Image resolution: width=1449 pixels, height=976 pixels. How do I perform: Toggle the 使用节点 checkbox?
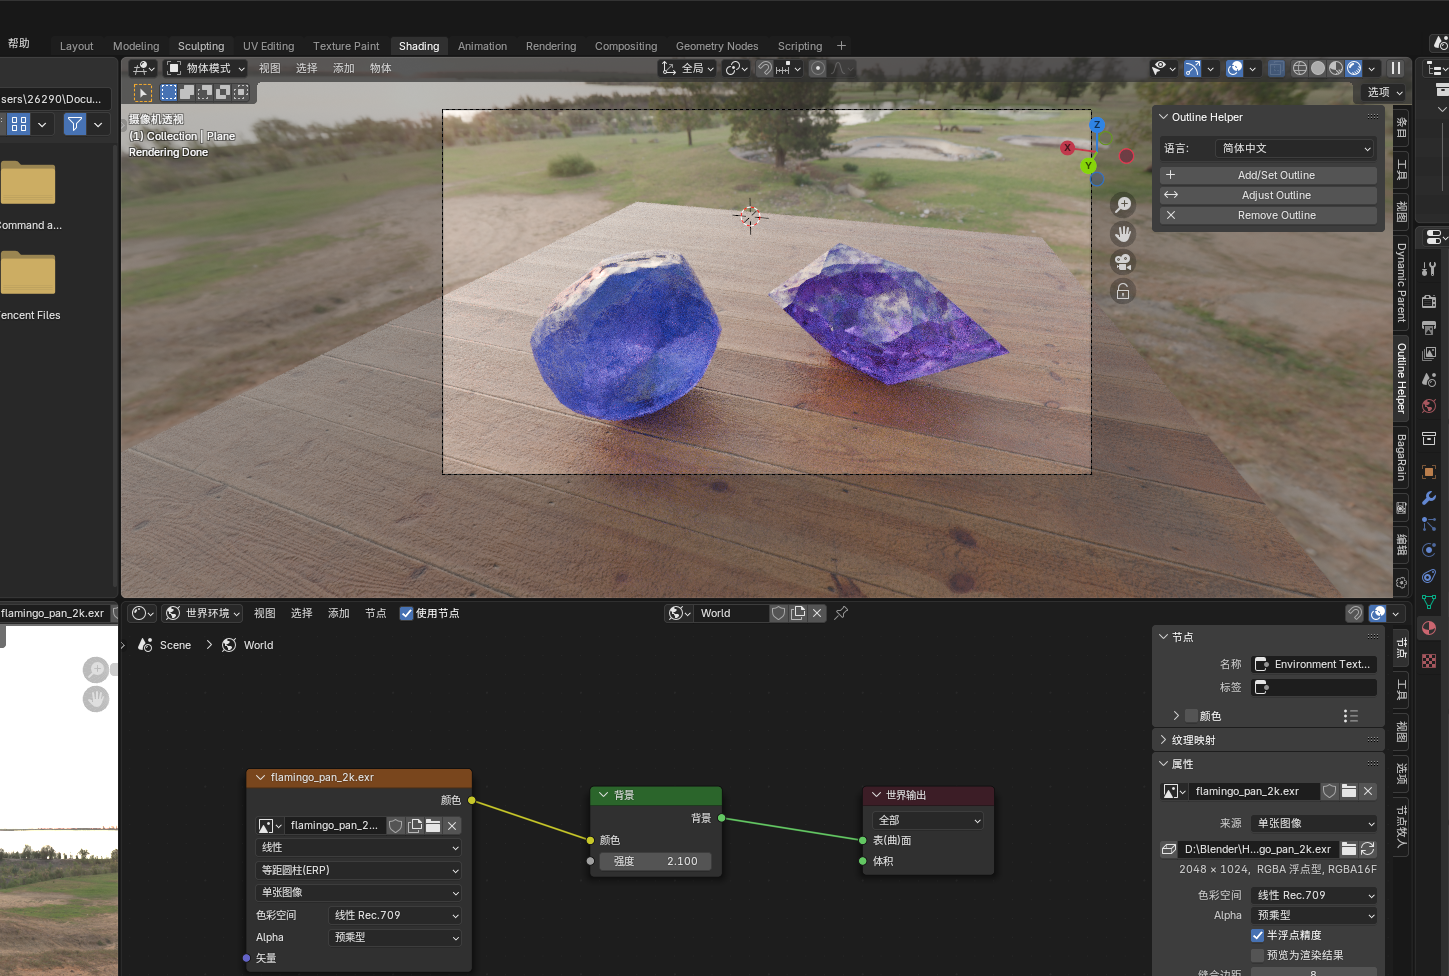pos(406,613)
